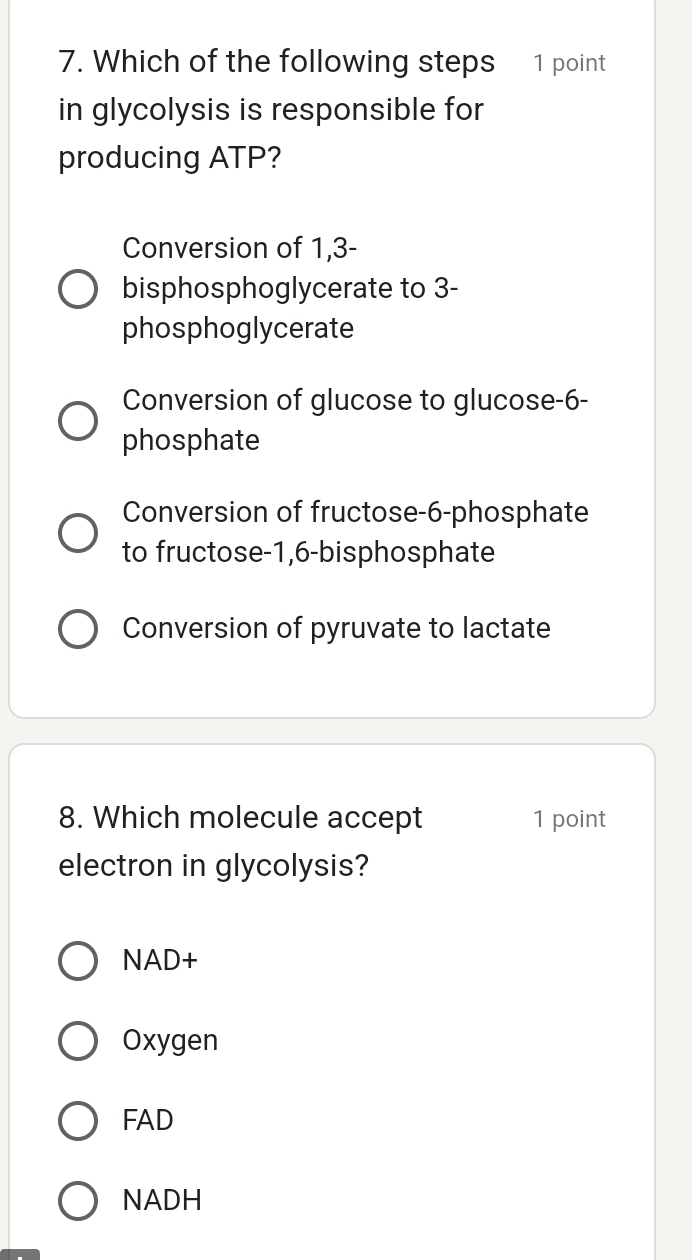Click the '1 point' label on question 8
Viewport: 692px width, 1260px height.
[x=569, y=818]
